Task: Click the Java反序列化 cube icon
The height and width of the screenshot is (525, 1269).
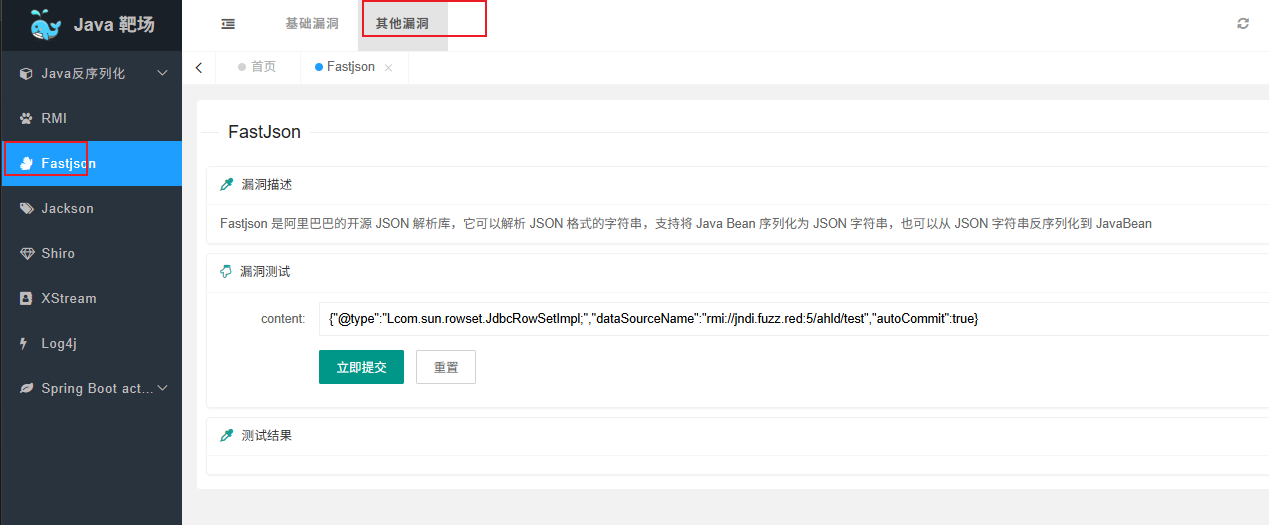Action: pos(27,73)
